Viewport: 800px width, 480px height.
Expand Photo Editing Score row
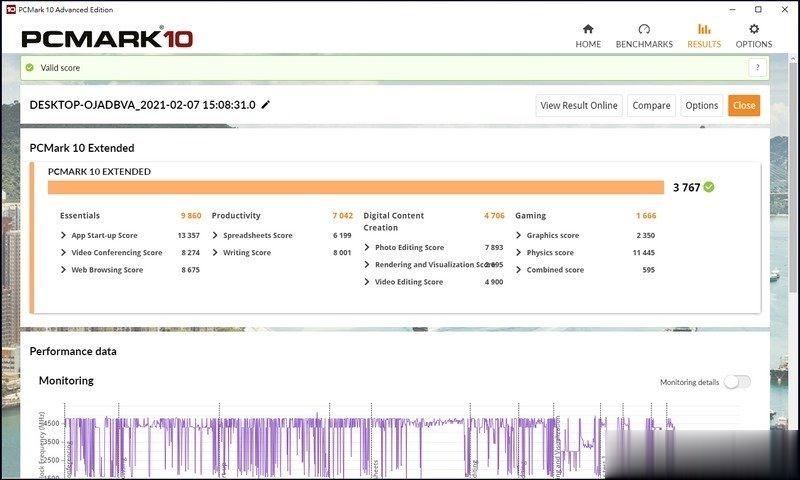pyautogui.click(x=367, y=247)
